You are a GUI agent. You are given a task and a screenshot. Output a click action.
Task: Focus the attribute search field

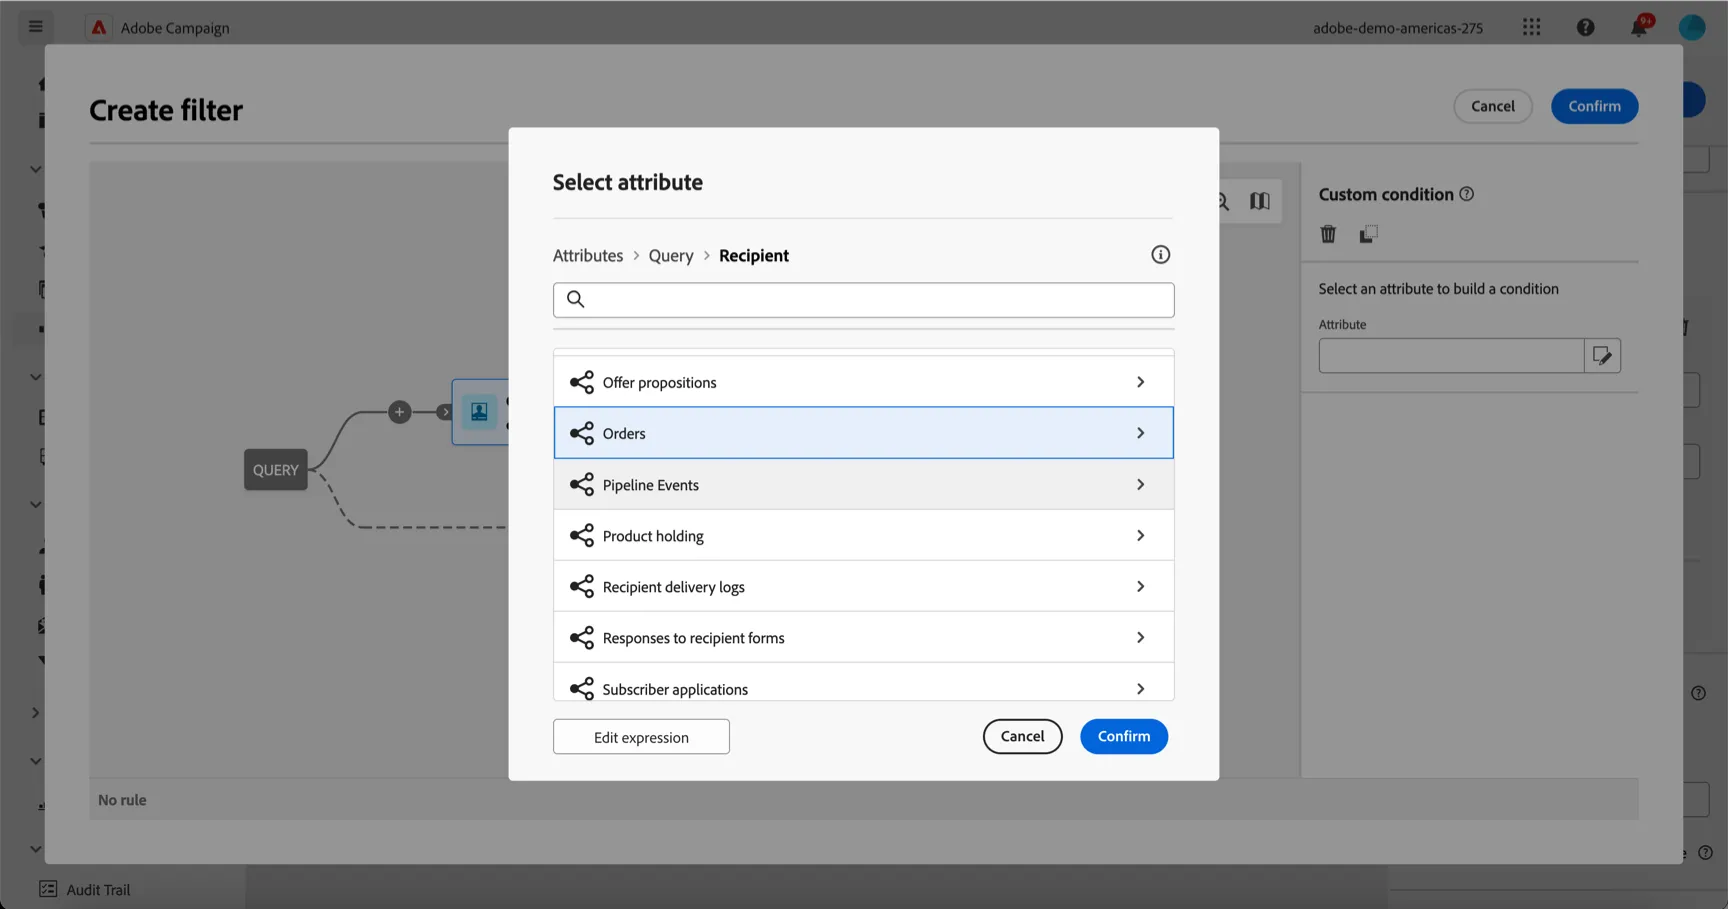click(x=864, y=300)
